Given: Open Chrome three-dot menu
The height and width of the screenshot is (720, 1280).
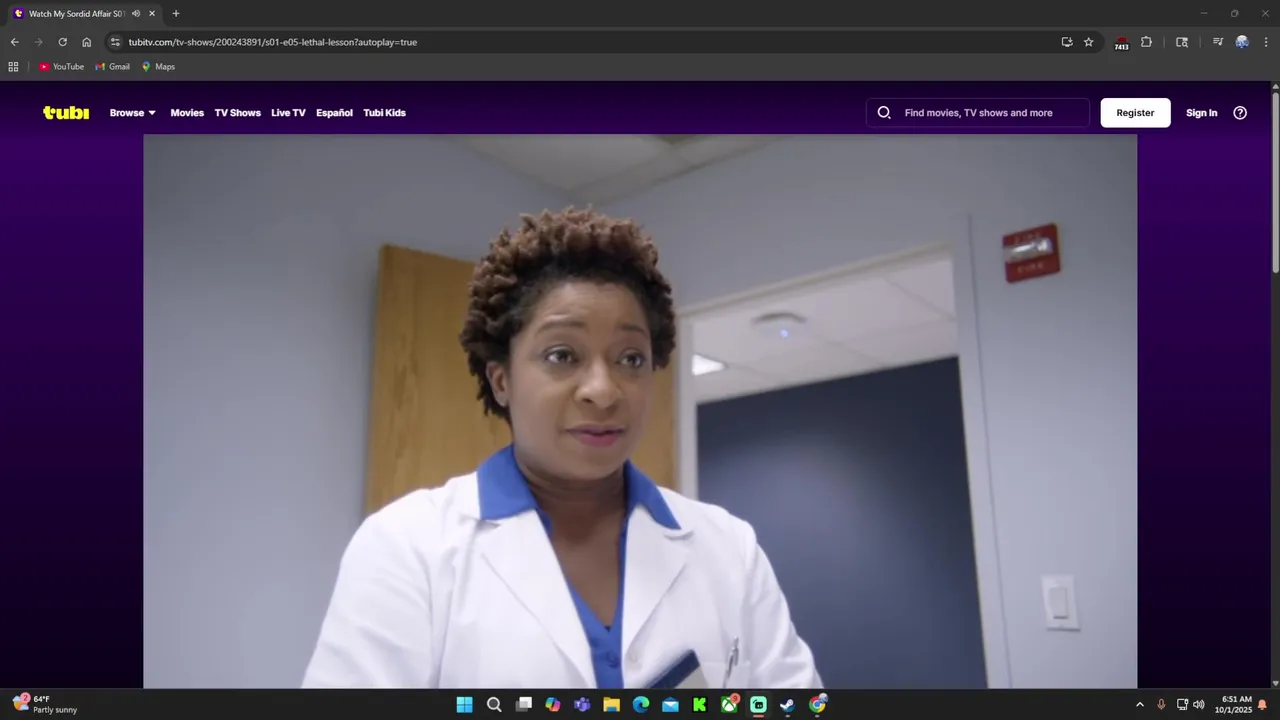Looking at the screenshot, I should [1266, 42].
